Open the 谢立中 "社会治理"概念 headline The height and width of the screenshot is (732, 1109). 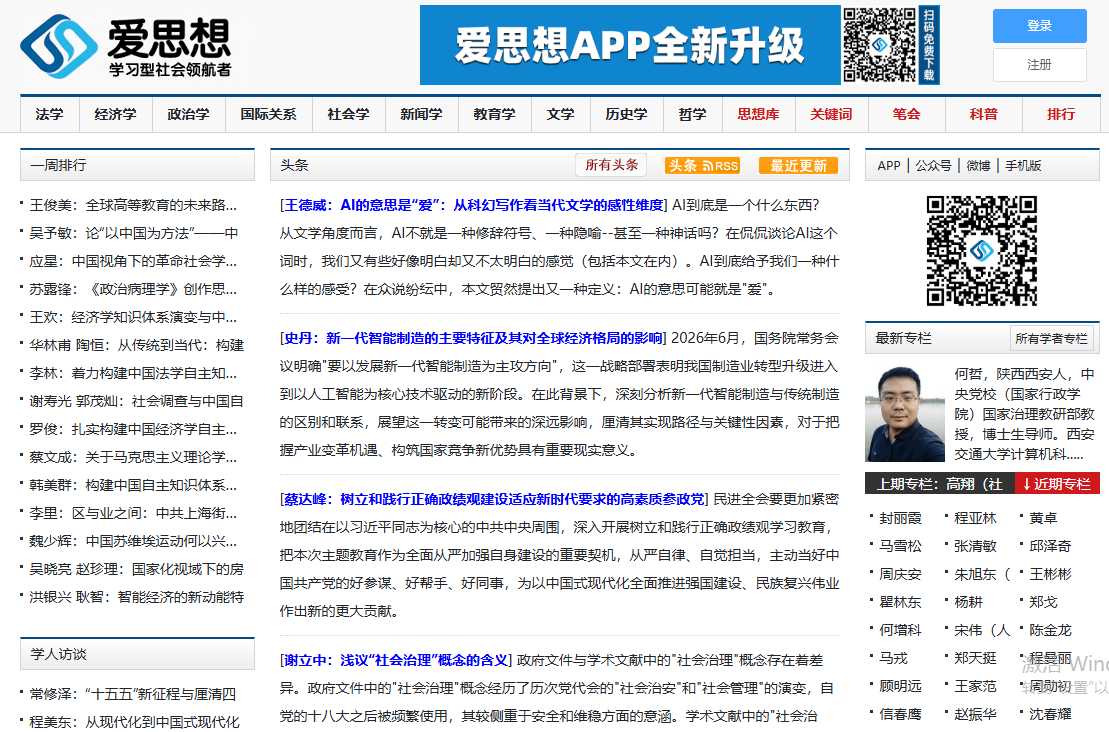pos(395,661)
